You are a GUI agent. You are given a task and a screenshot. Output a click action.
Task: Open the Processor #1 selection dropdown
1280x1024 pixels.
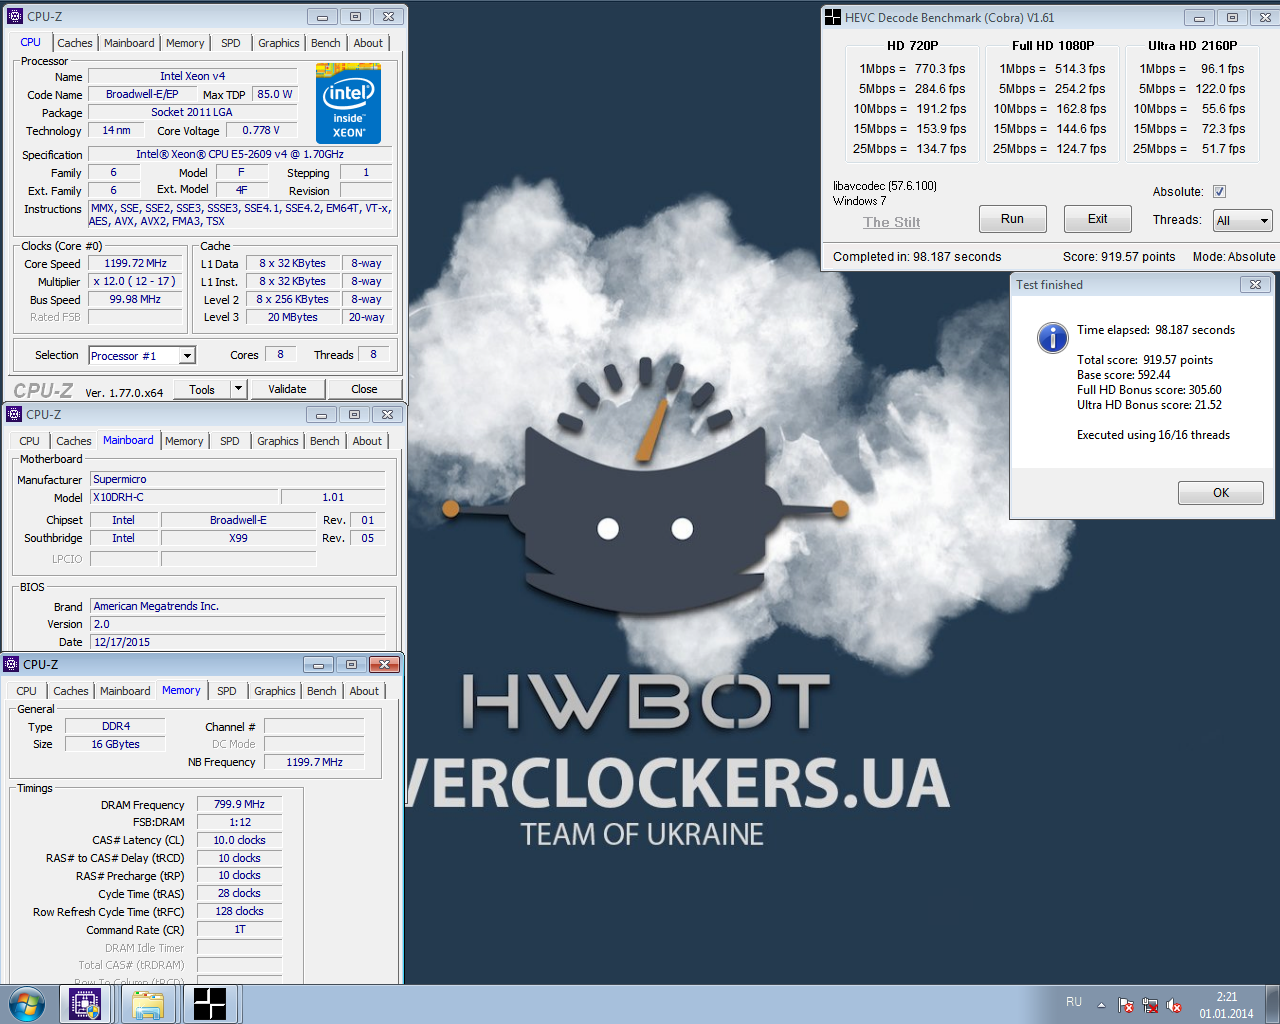click(142, 355)
